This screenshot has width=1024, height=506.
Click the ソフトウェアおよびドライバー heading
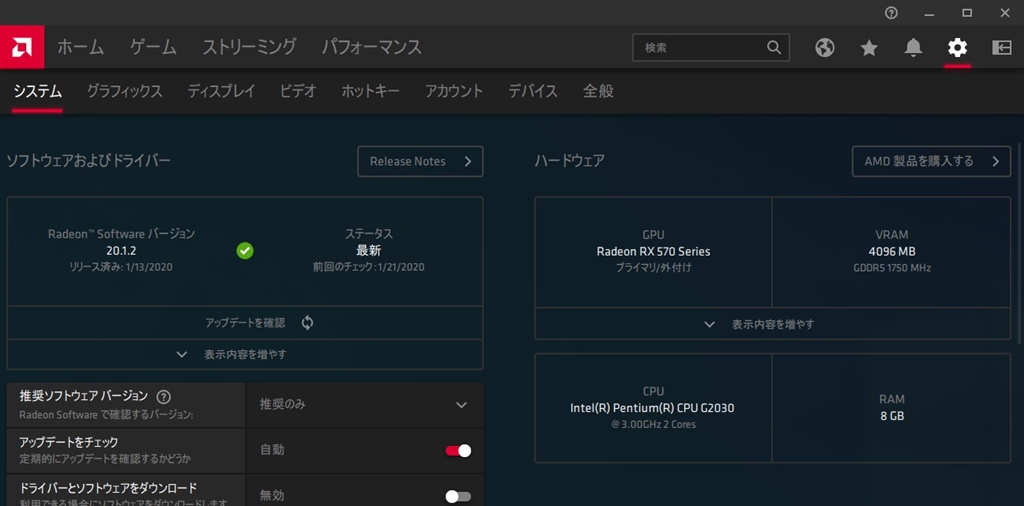(x=88, y=161)
